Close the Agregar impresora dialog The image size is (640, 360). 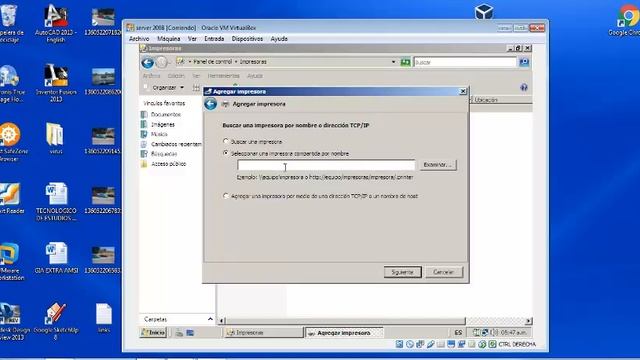tap(463, 91)
